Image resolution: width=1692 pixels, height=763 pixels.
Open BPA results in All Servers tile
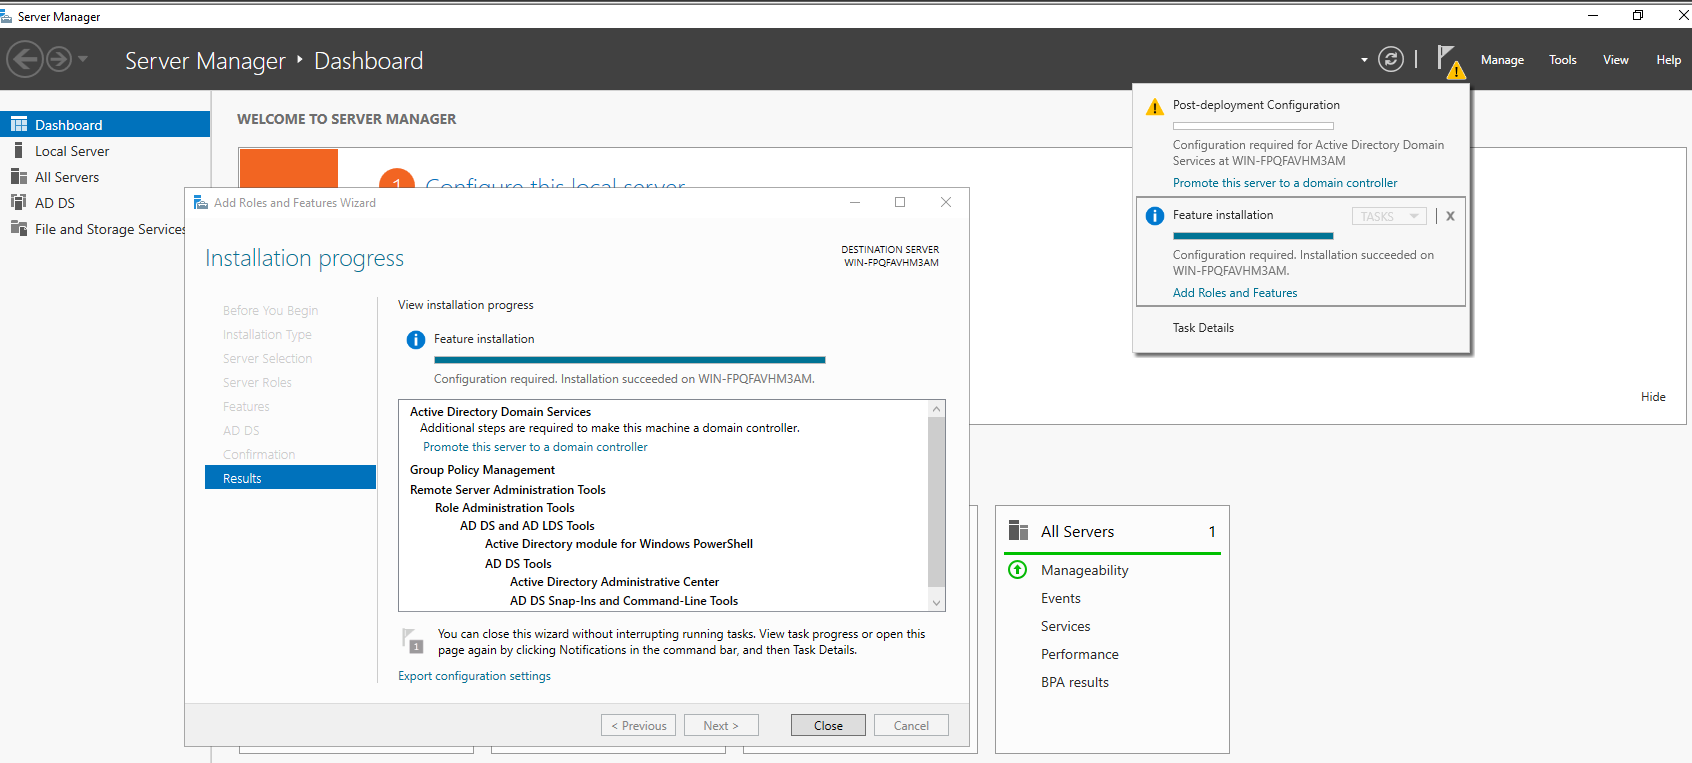click(x=1074, y=682)
